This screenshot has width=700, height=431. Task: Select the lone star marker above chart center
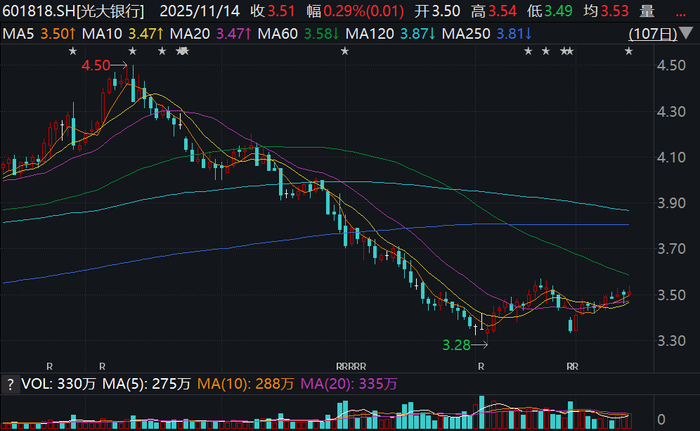pyautogui.click(x=345, y=52)
